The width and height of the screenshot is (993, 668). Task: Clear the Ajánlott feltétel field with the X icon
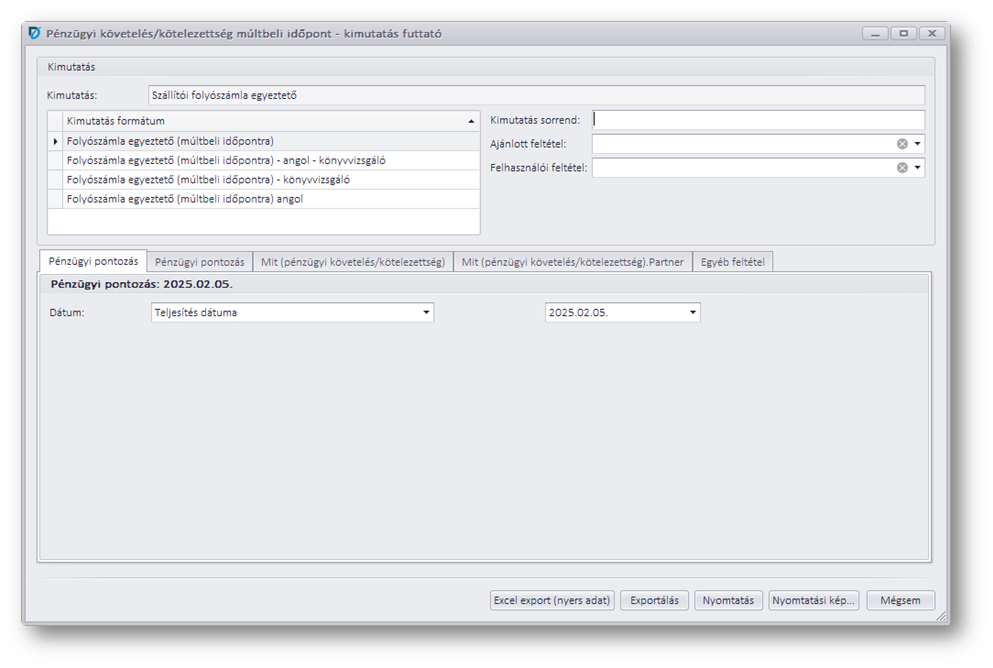[902, 144]
